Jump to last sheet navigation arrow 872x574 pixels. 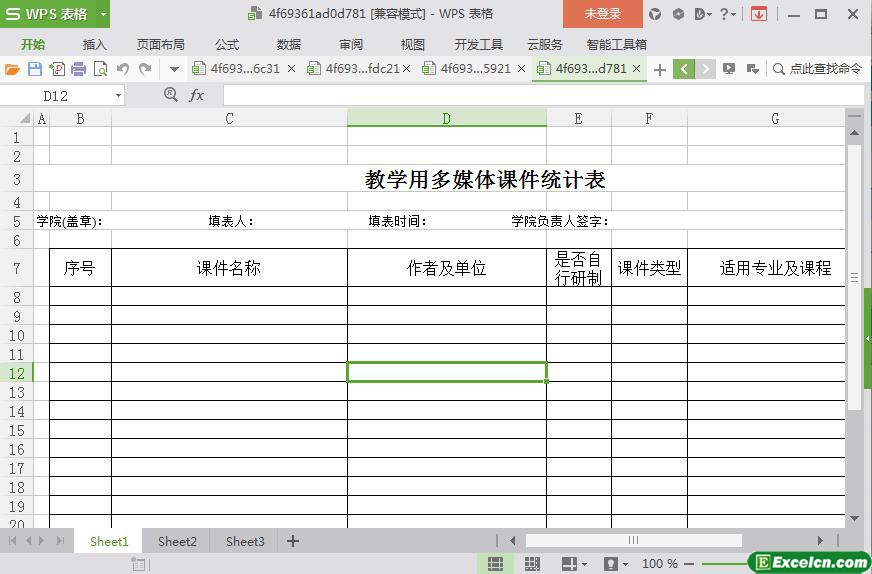[61, 541]
